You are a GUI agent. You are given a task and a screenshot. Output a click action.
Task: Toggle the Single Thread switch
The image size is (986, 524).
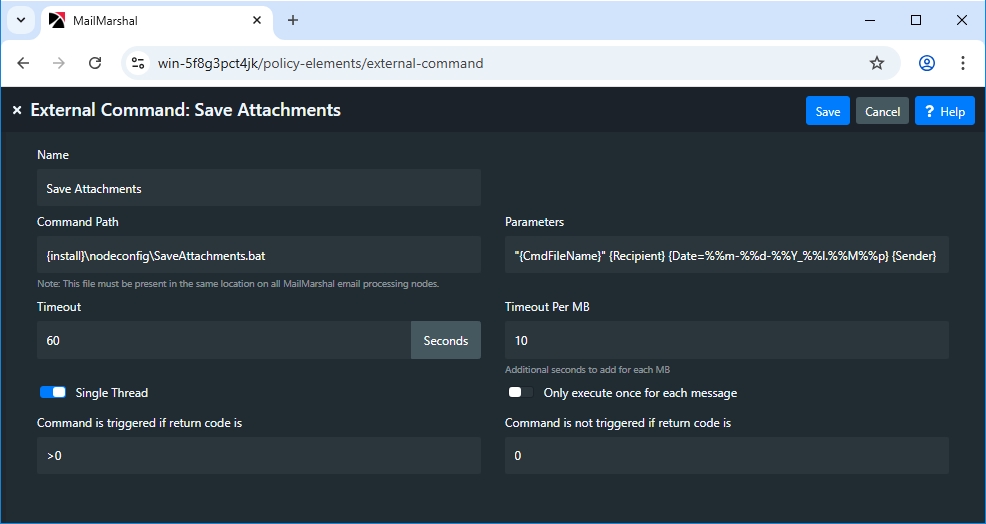pyautogui.click(x=53, y=393)
